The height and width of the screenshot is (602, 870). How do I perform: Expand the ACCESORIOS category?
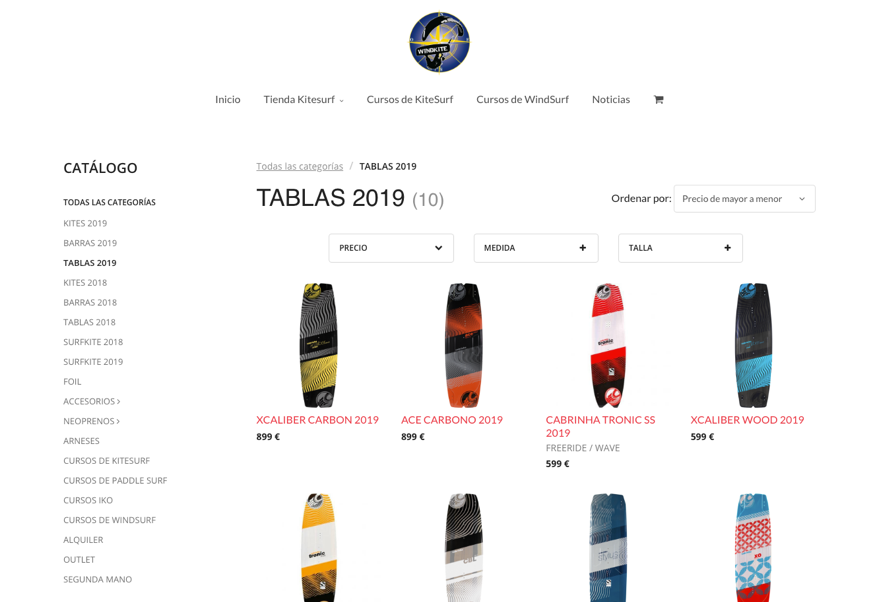(92, 401)
